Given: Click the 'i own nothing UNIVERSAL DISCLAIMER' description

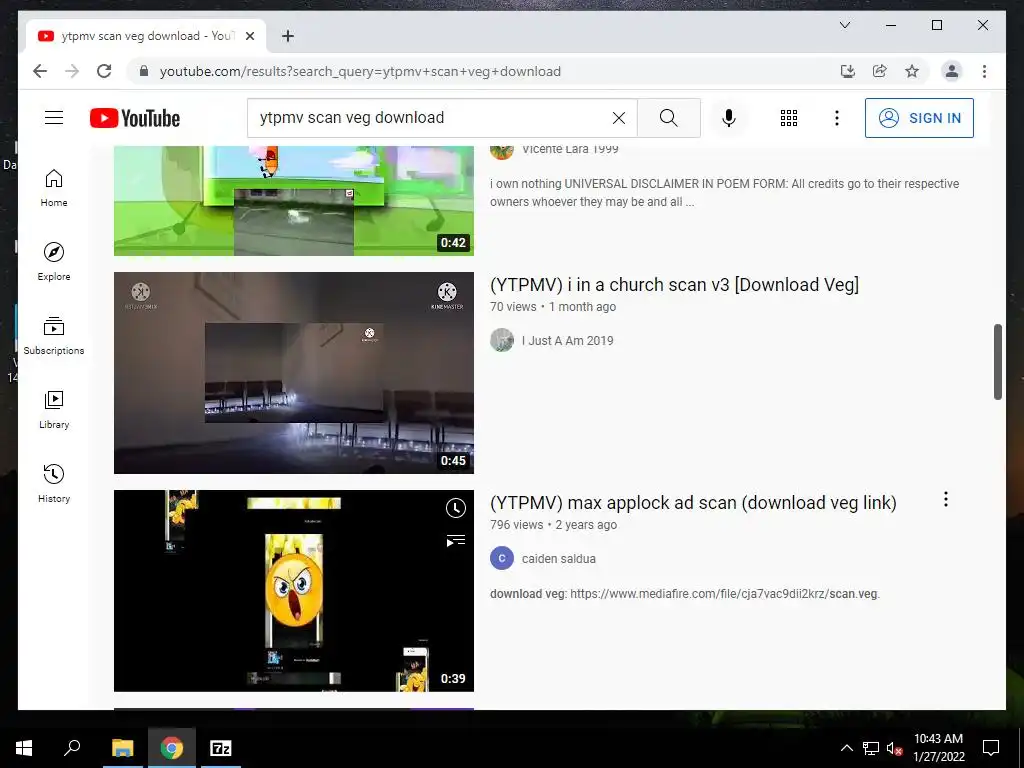Looking at the screenshot, I should (x=724, y=193).
